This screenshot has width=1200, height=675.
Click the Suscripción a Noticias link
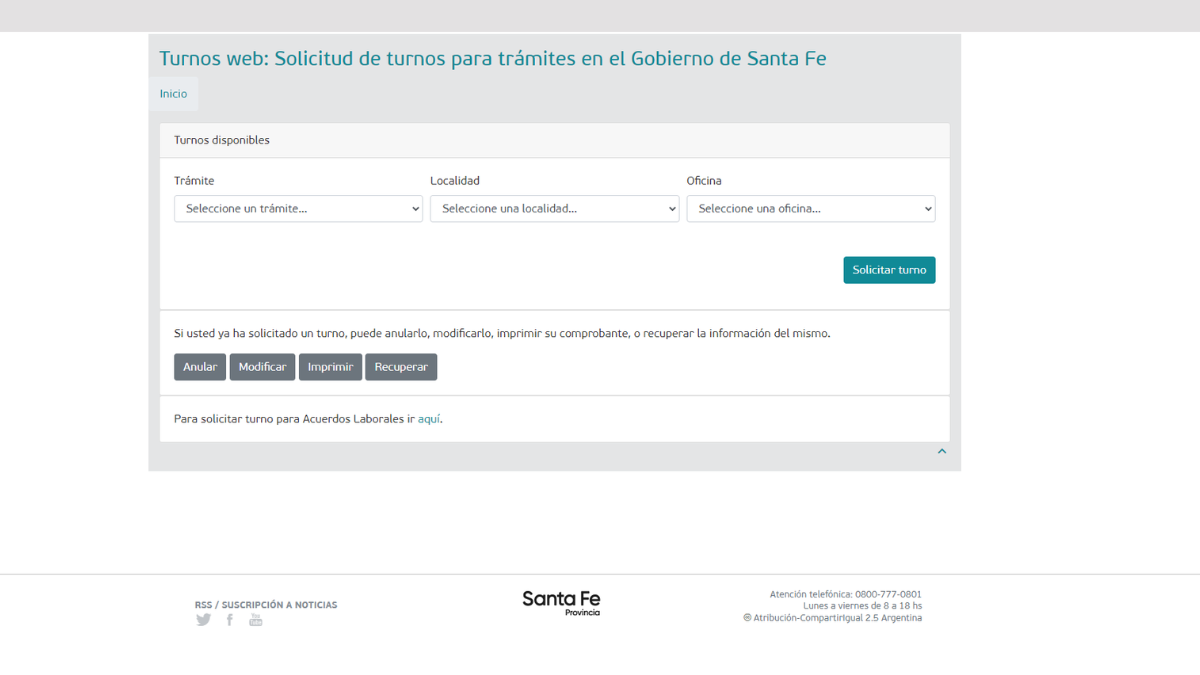[279, 605]
